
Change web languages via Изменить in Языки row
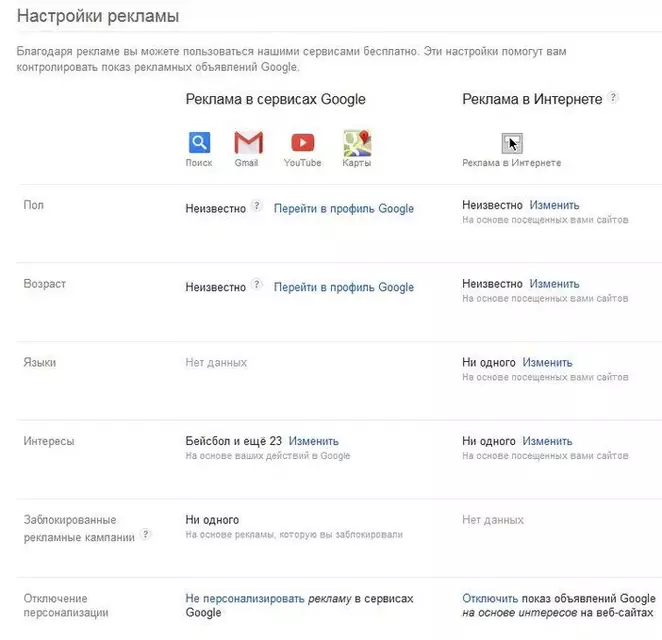pos(547,362)
